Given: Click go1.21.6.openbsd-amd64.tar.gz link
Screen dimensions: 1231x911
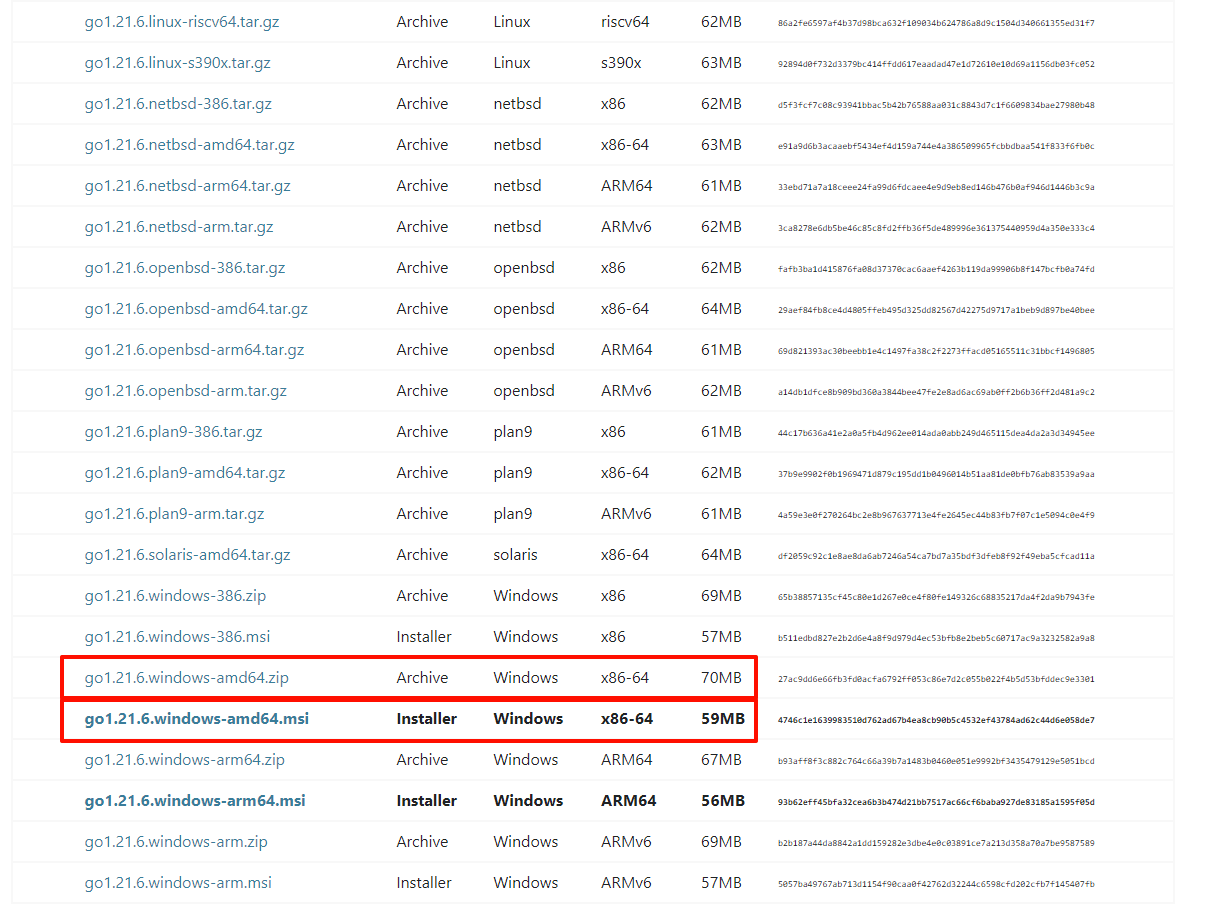Looking at the screenshot, I should 196,309.
